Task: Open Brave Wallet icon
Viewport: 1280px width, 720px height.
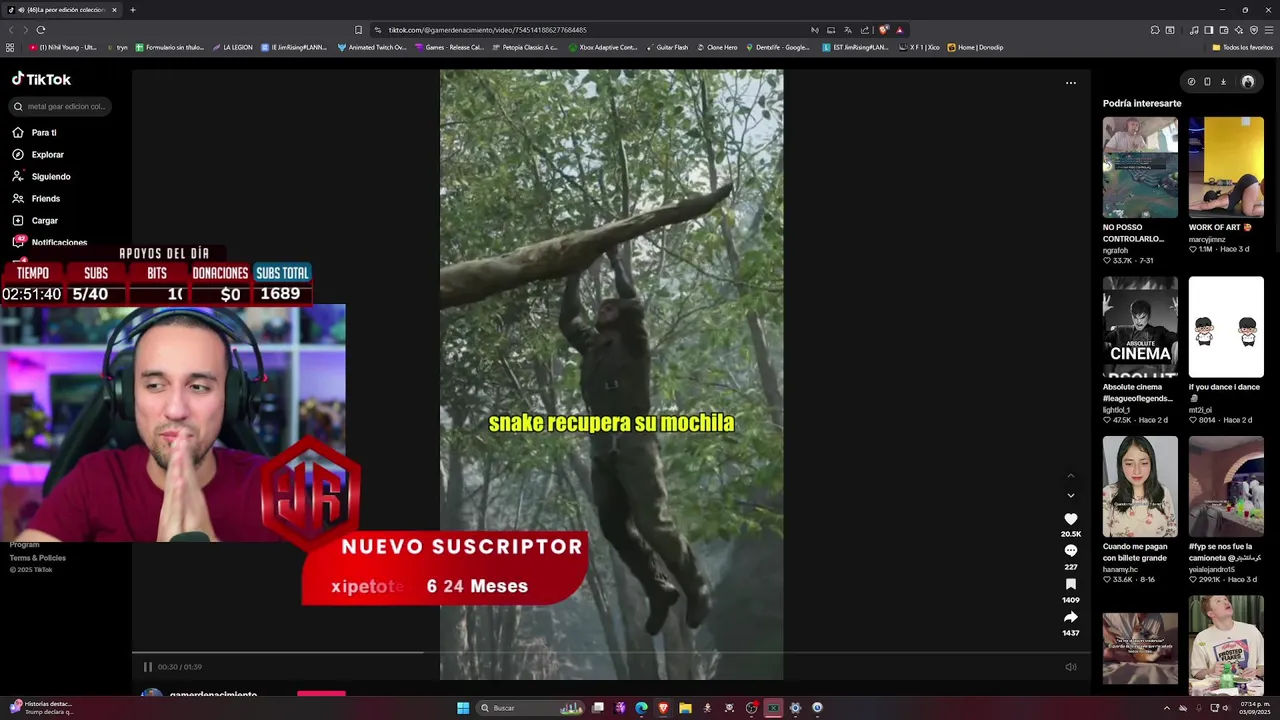Action: click(1223, 30)
